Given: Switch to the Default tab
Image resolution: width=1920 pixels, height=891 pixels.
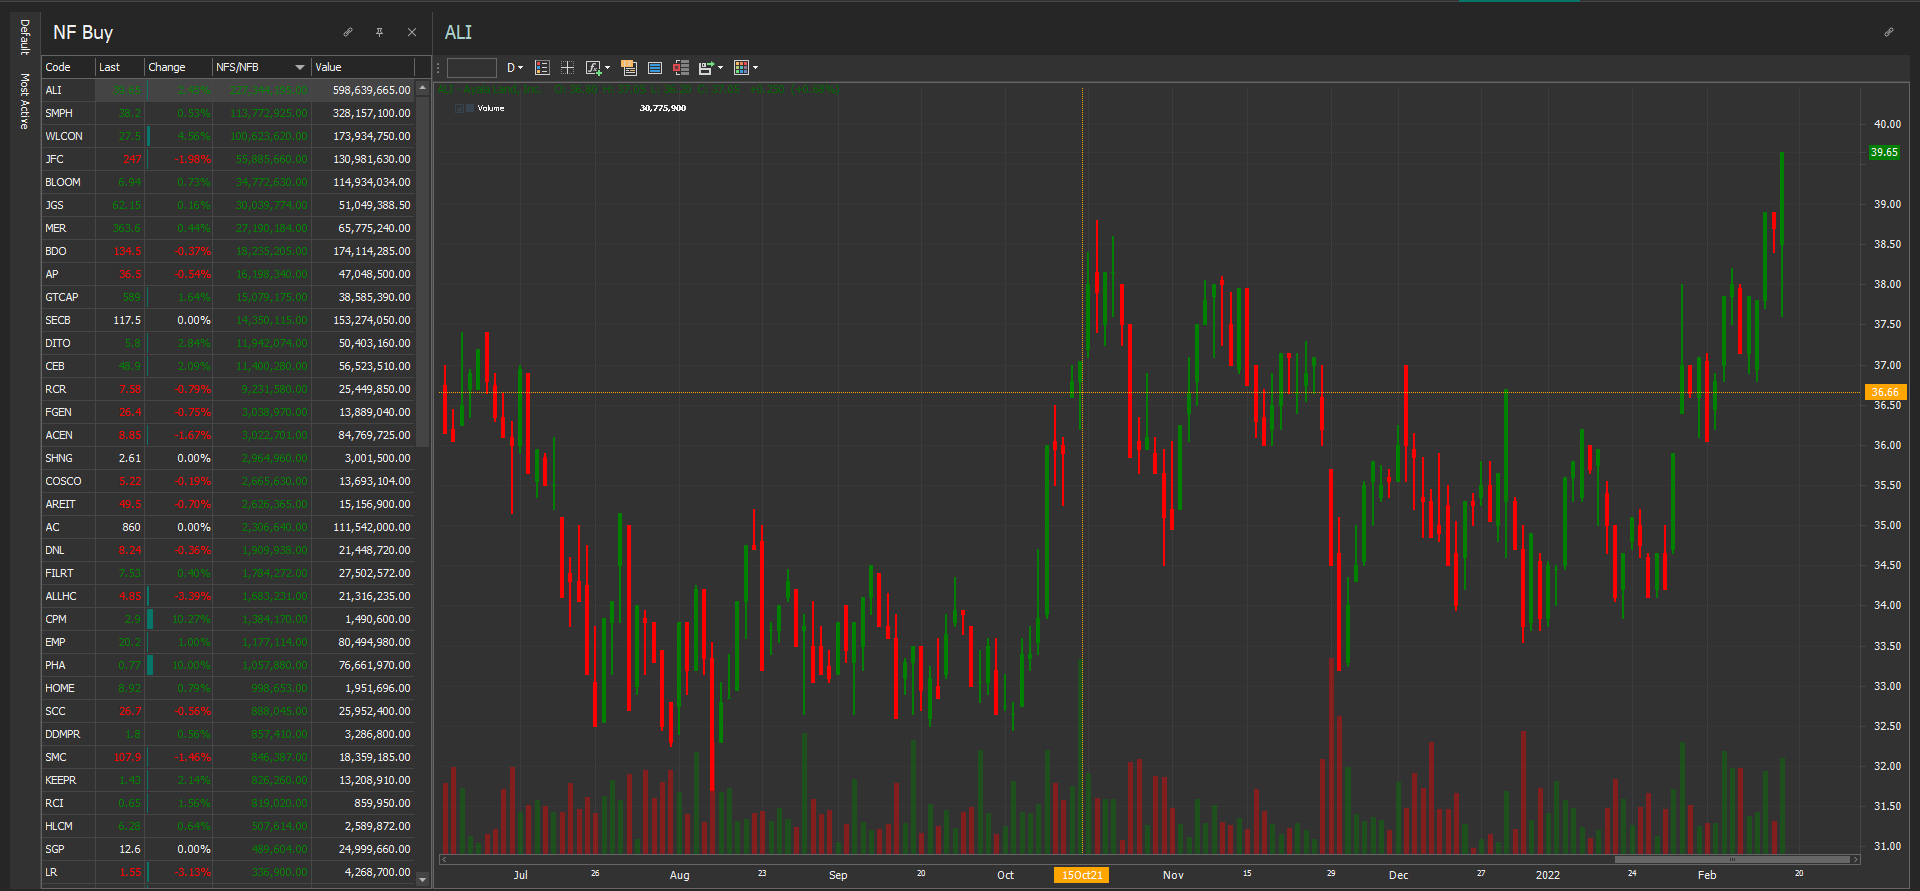Looking at the screenshot, I should tap(25, 37).
